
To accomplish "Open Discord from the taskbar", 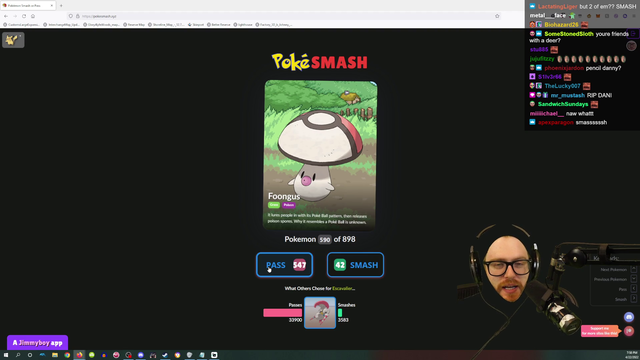I will point(141,355).
